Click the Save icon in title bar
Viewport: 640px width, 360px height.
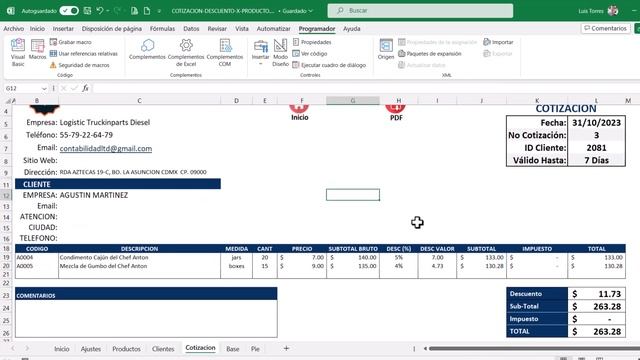point(87,11)
